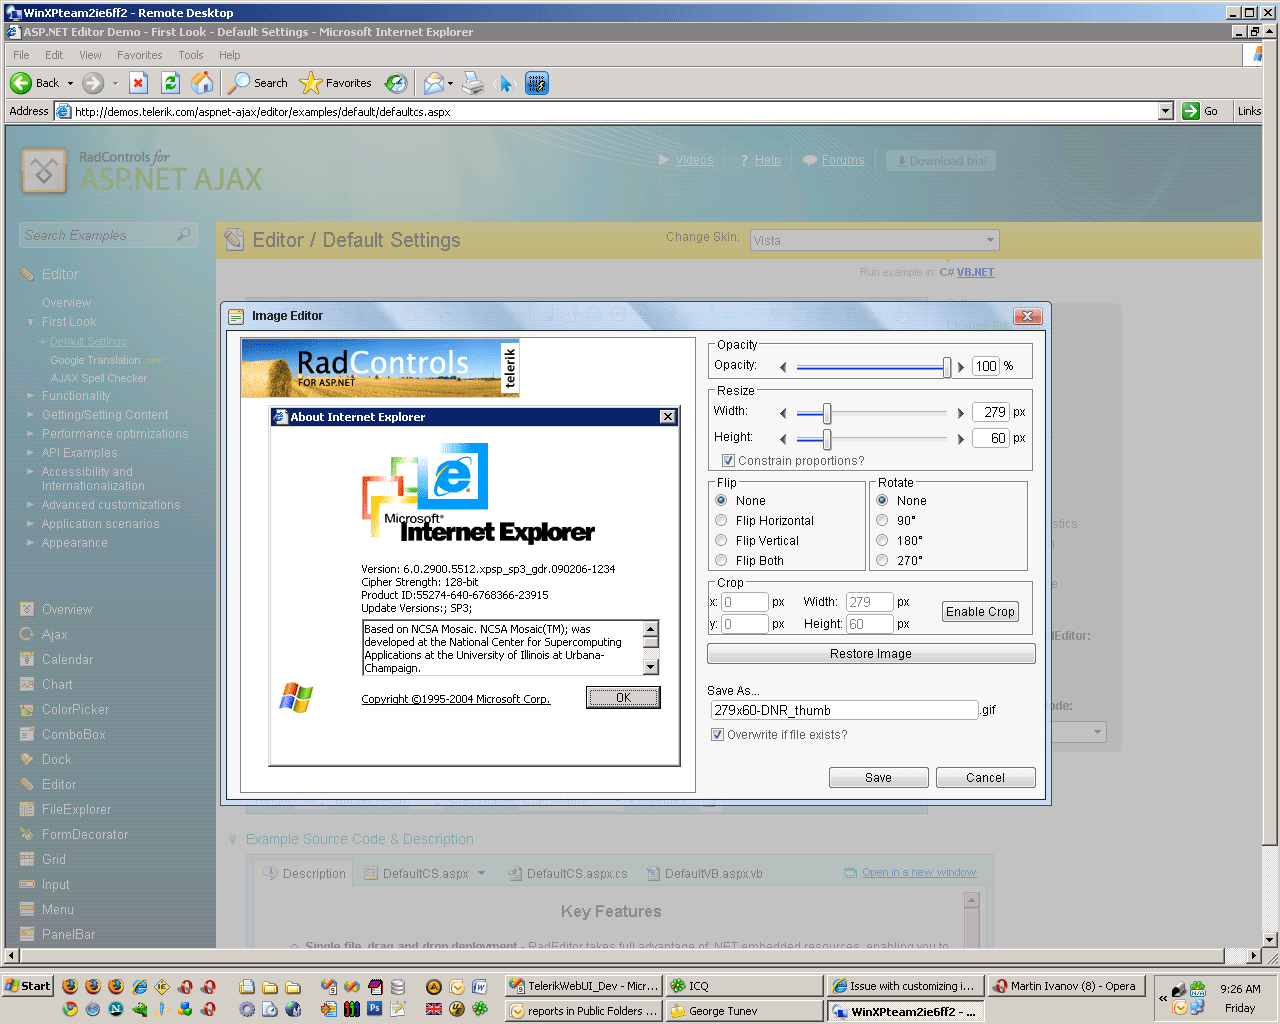
Task: Click the magnifier icon in Search Examples box
Action: (x=183, y=235)
